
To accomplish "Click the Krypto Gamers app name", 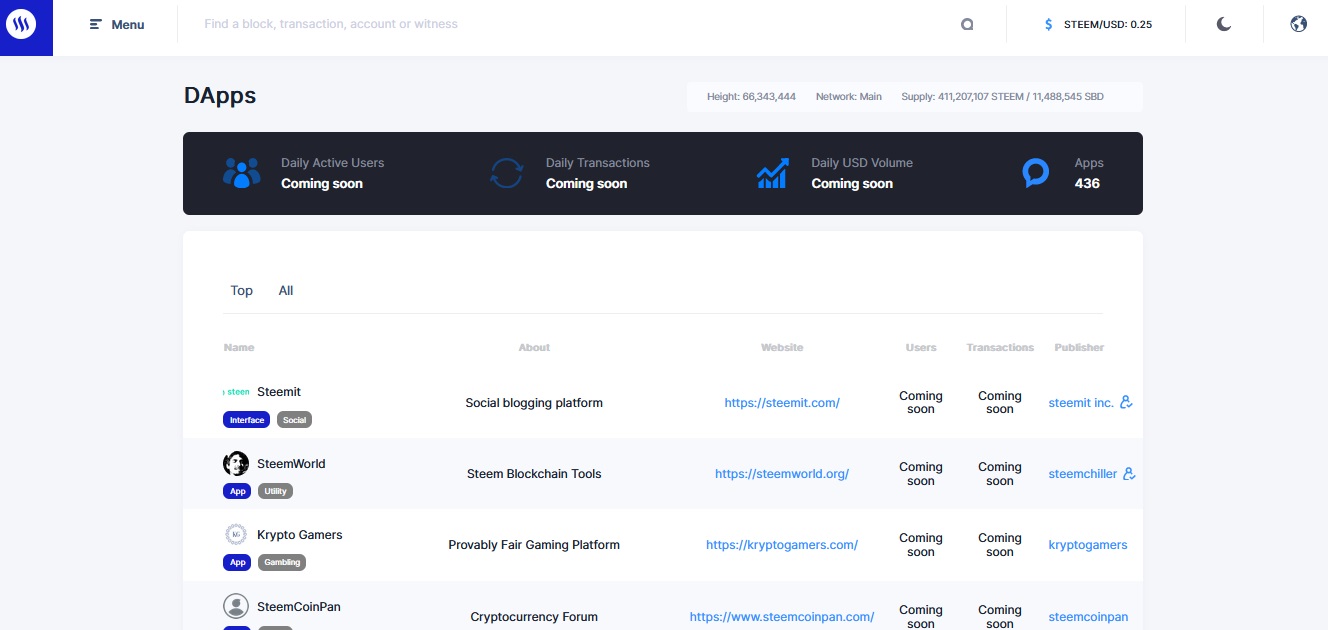I will click(300, 535).
